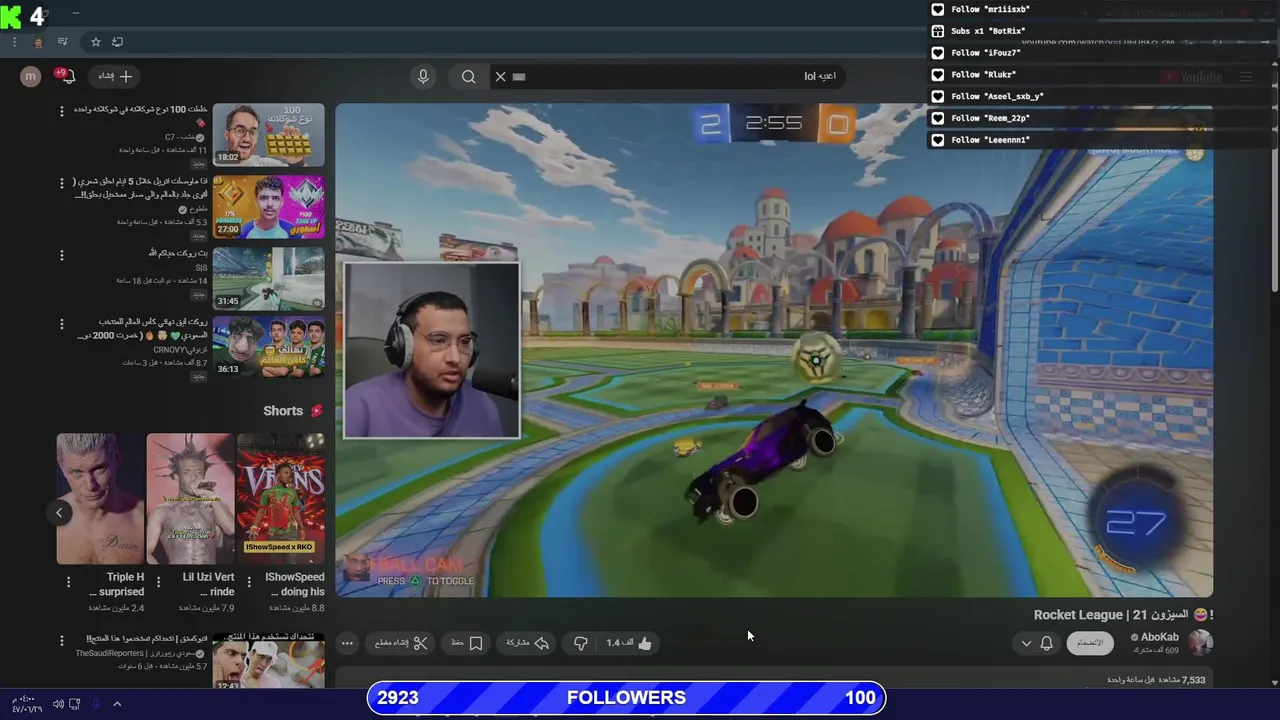Open options menu for the 31:45 video
Image resolution: width=1280 pixels, height=720 pixels.
pyautogui.click(x=62, y=255)
